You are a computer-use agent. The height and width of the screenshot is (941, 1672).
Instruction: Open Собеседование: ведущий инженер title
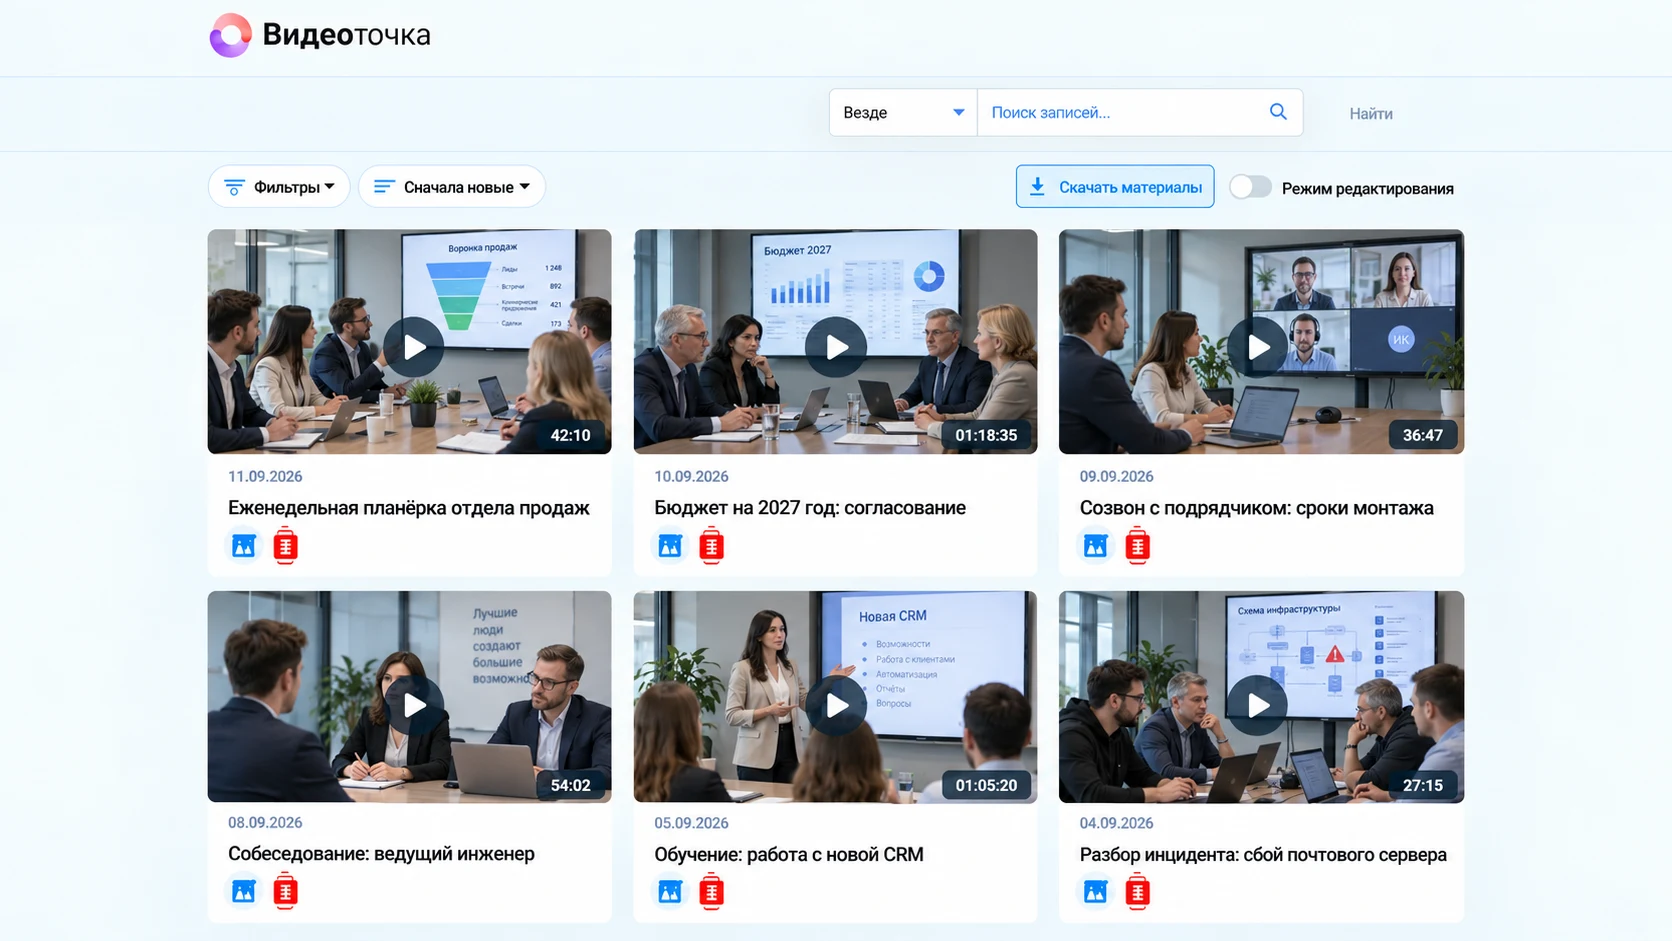click(x=381, y=854)
